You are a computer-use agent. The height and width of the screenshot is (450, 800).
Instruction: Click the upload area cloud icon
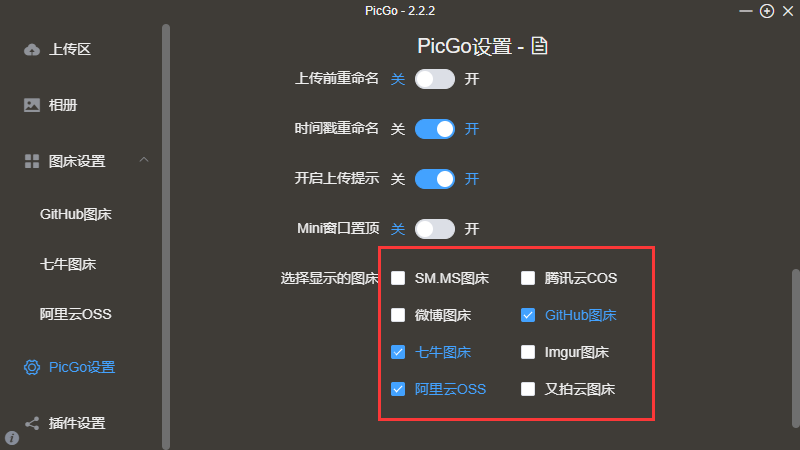click(32, 49)
